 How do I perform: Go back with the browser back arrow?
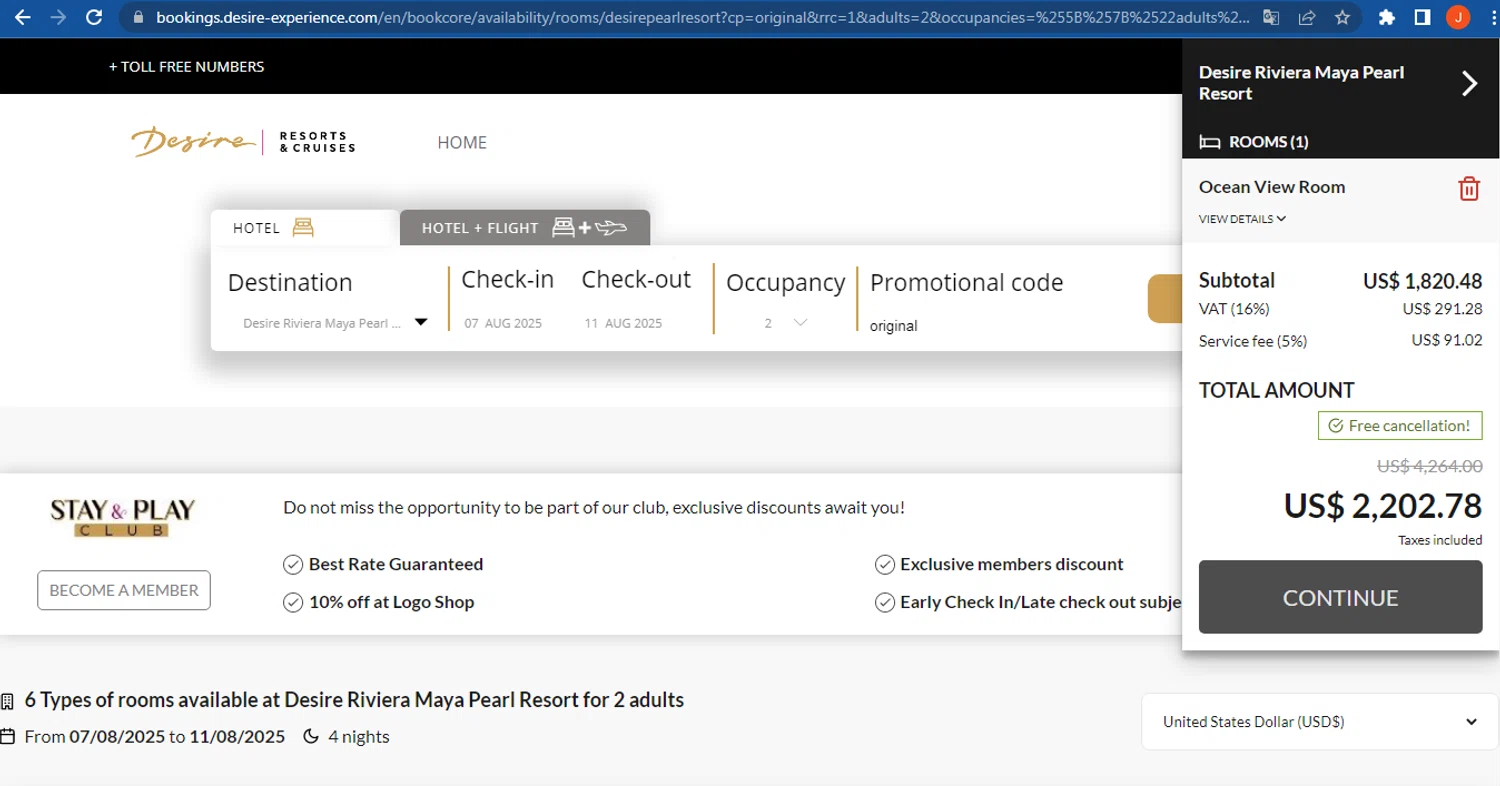(x=23, y=17)
